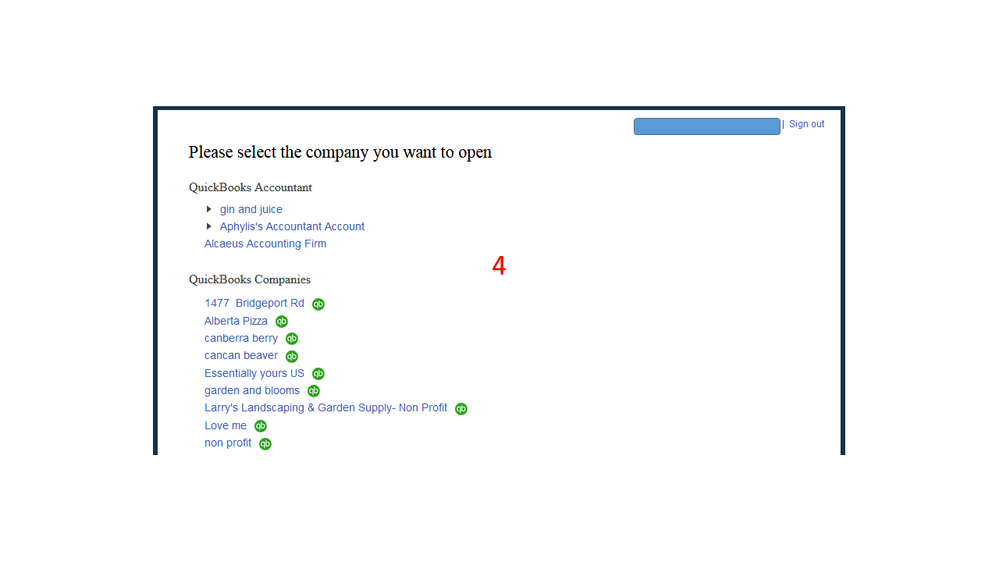Expand the gin and juice triangle
Viewport: 999px width, 562px height.
209,209
